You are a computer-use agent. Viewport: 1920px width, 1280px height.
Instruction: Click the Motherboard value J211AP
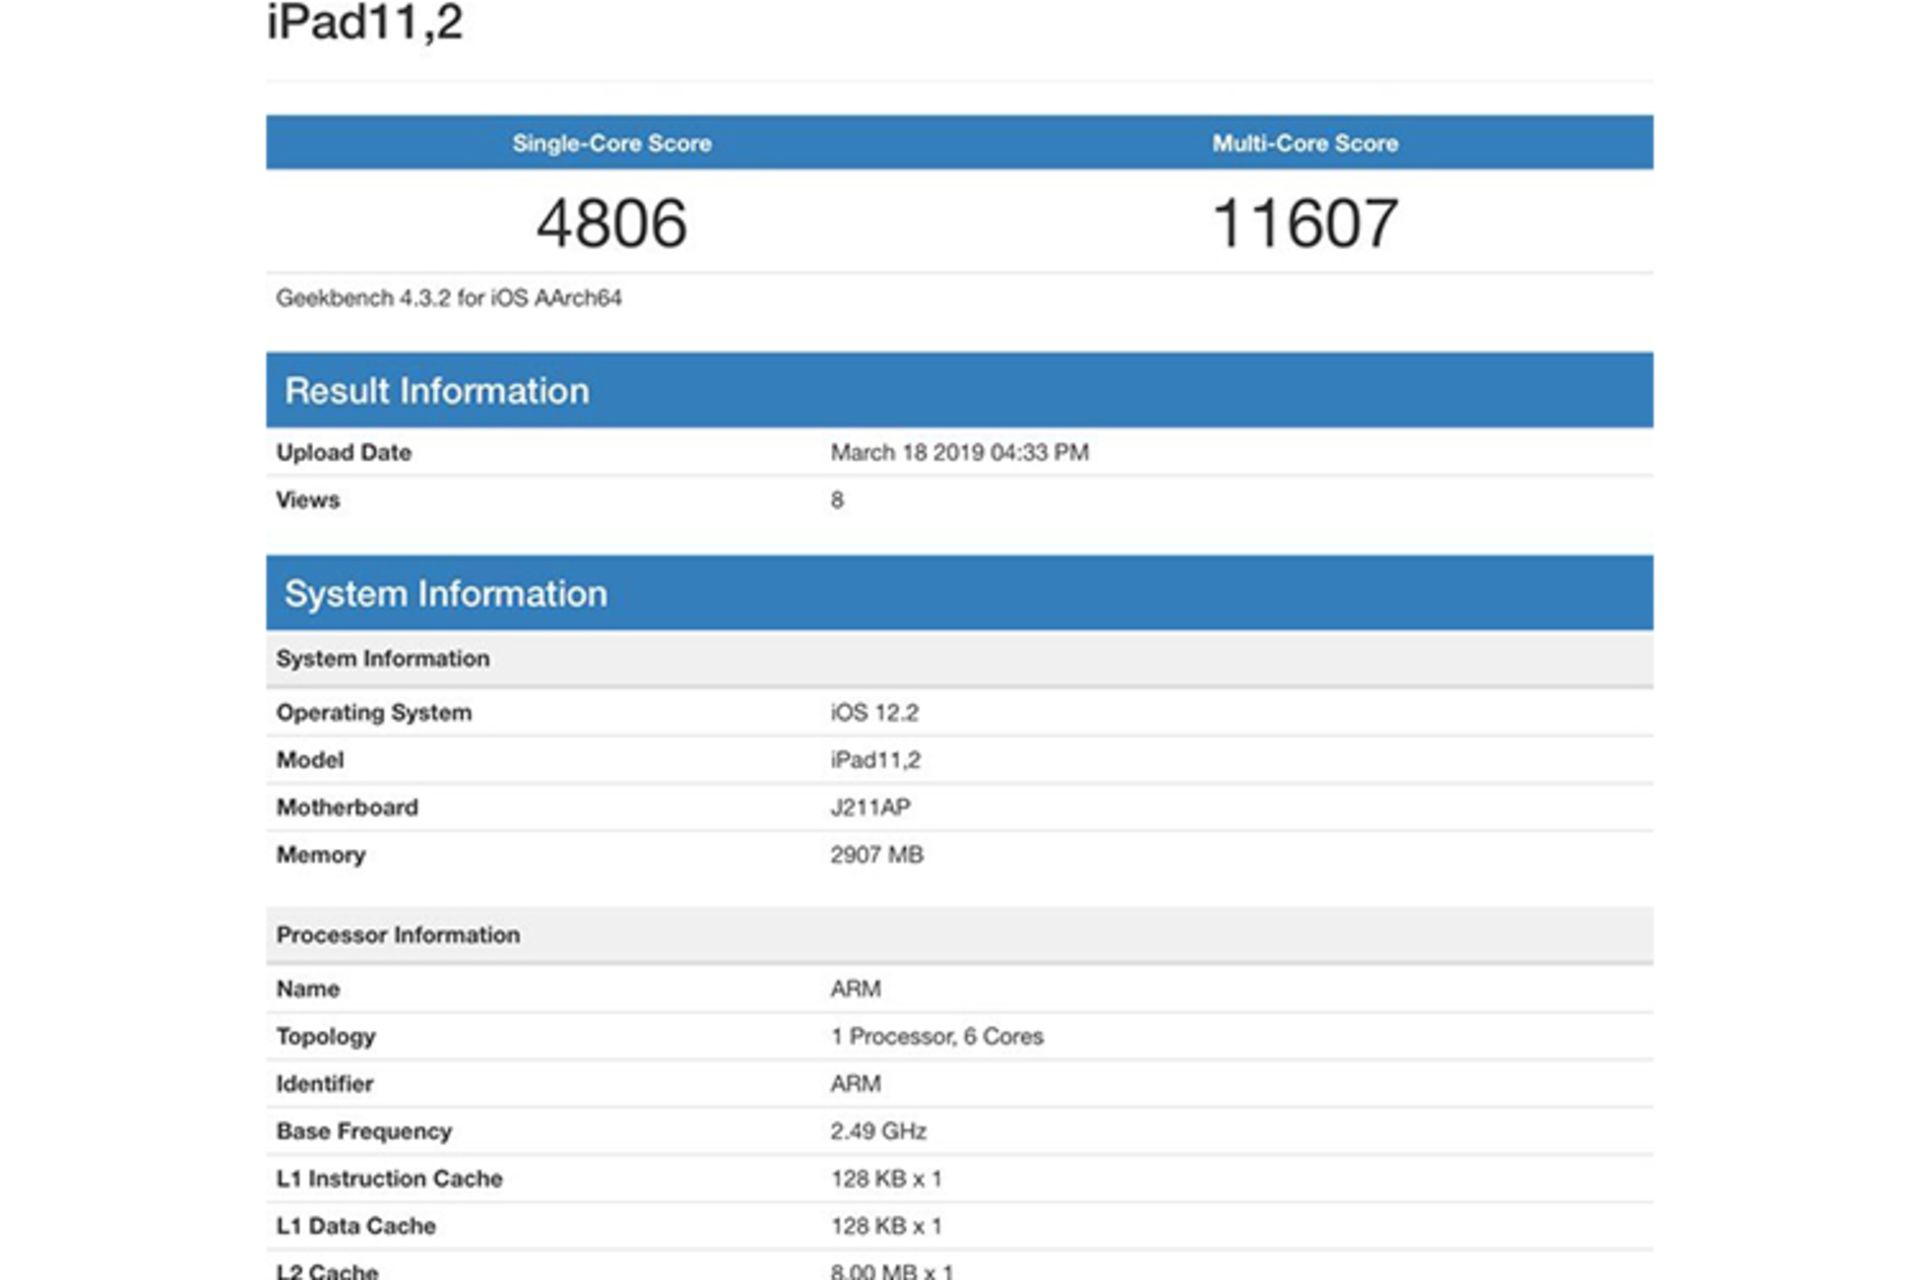click(870, 807)
